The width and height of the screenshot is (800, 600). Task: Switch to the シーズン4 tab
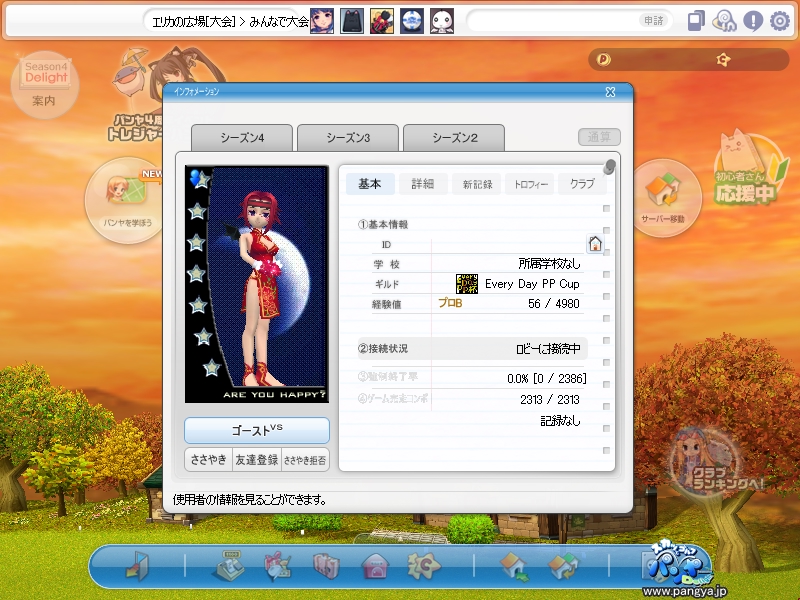click(242, 138)
